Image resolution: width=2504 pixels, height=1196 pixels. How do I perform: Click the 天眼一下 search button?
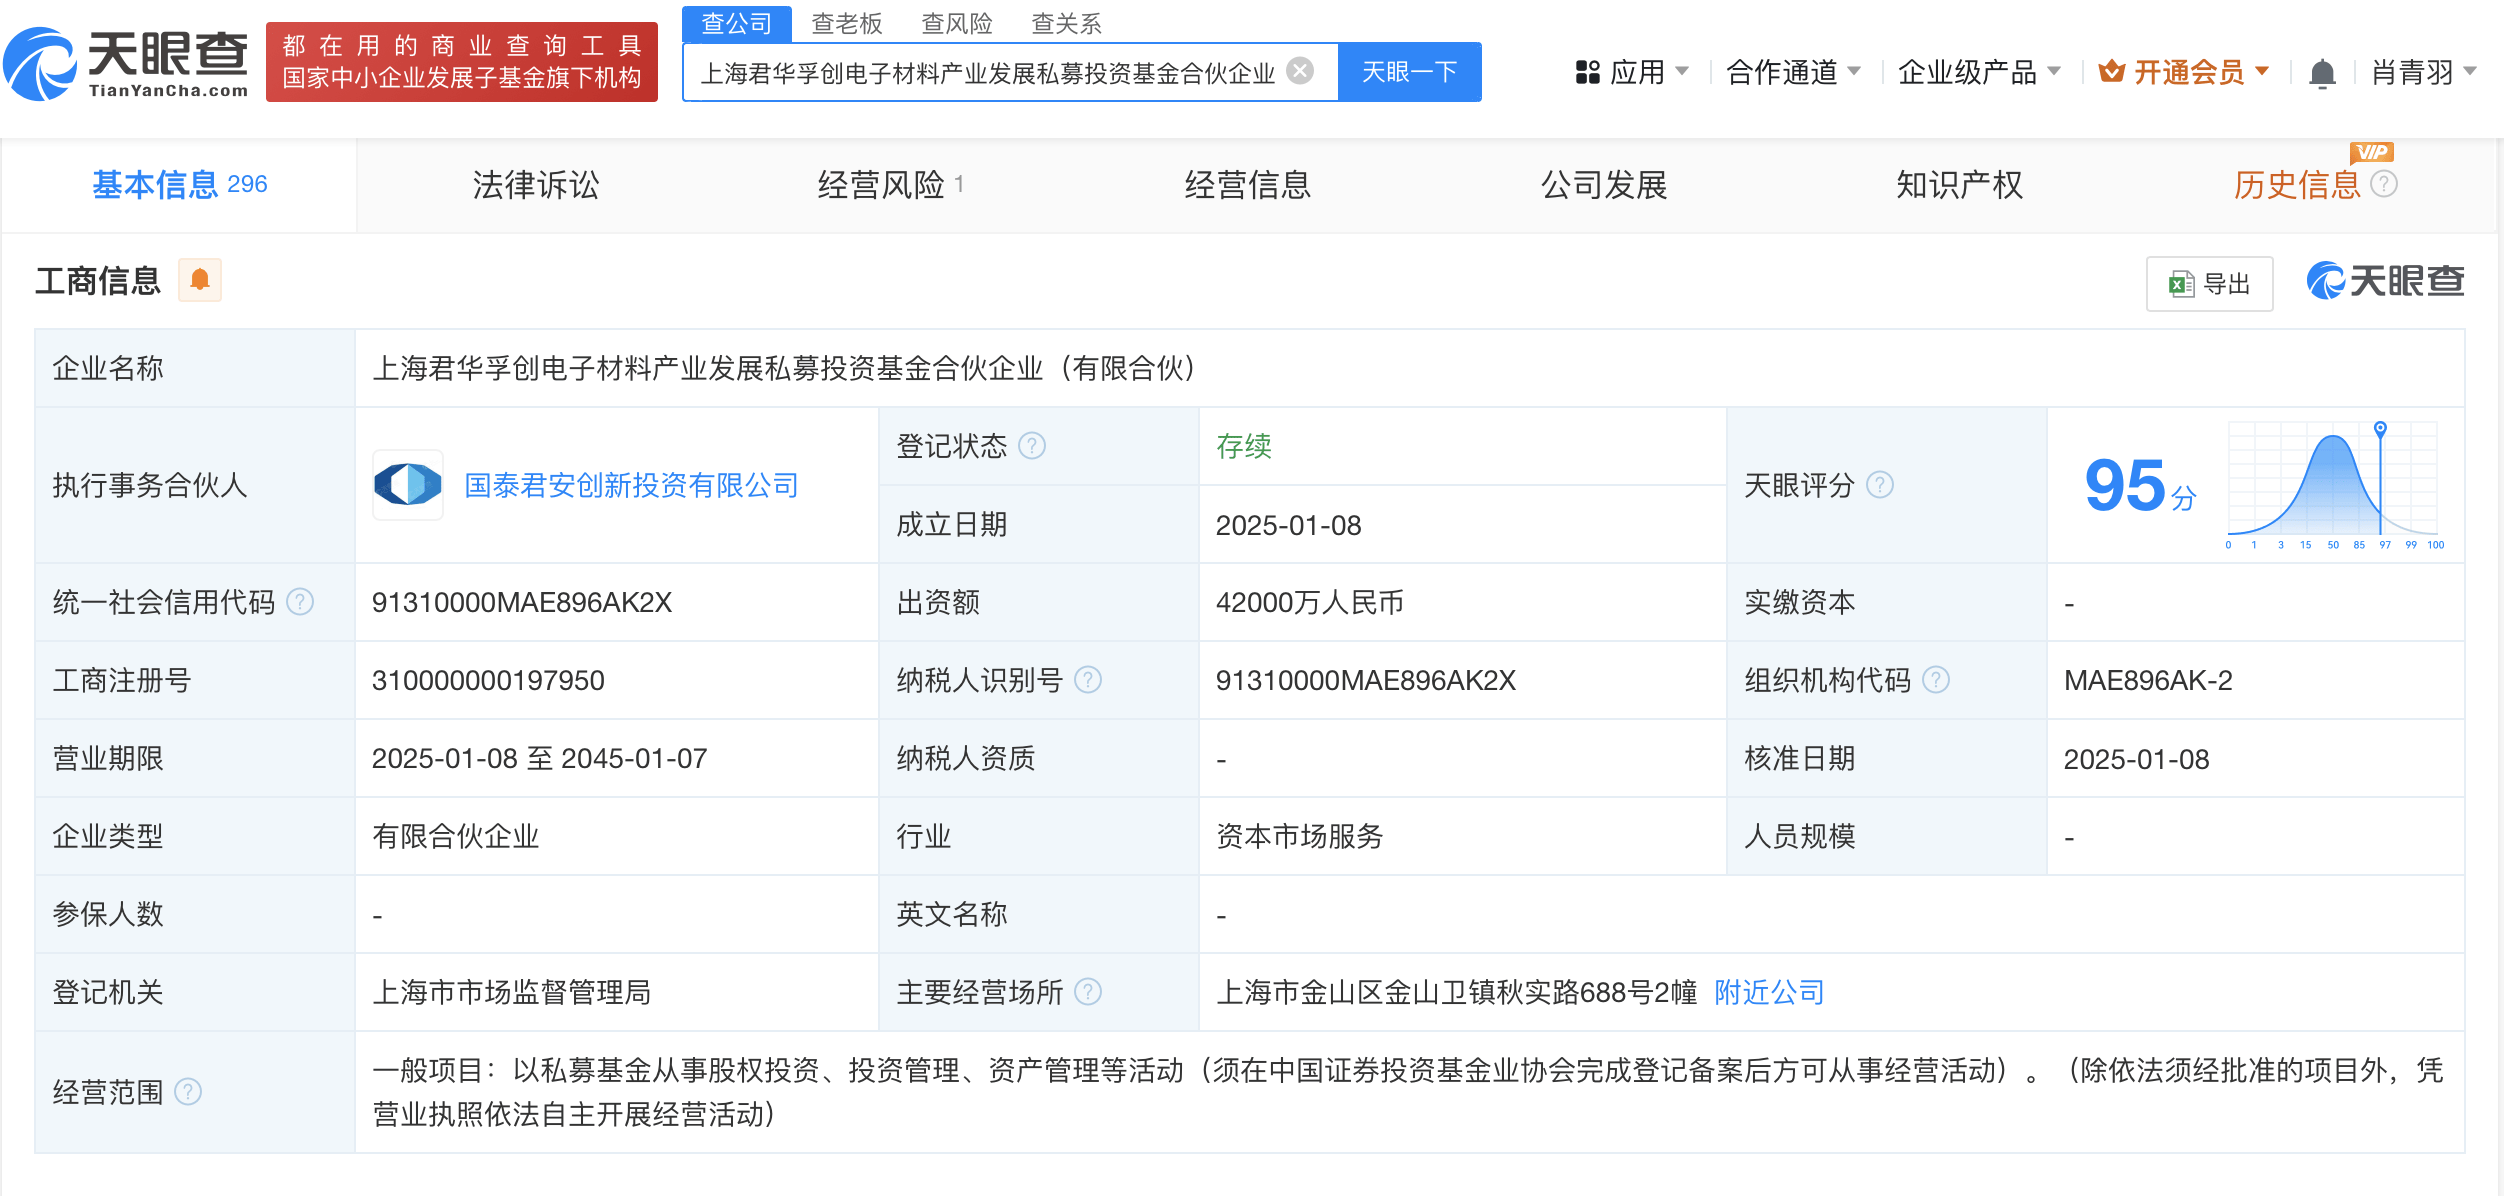(1409, 71)
